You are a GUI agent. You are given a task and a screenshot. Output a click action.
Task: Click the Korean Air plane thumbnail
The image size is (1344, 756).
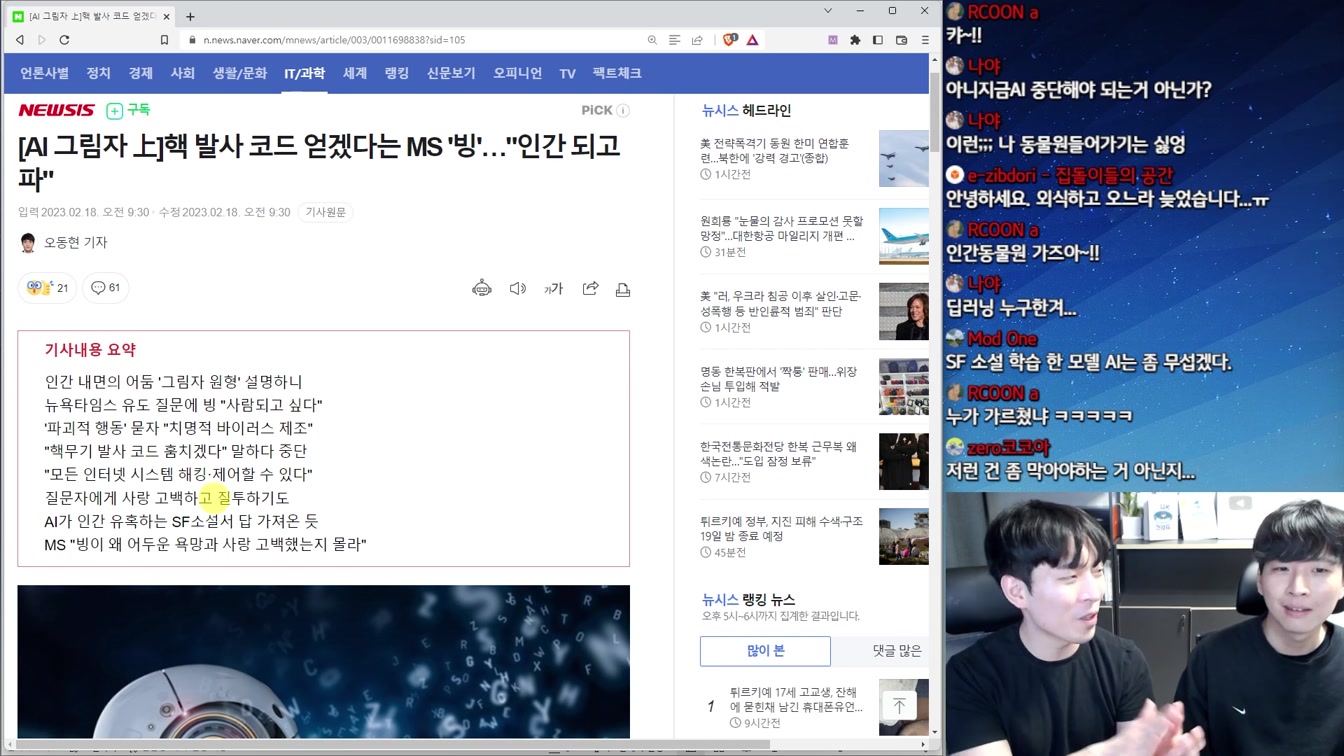coord(904,236)
